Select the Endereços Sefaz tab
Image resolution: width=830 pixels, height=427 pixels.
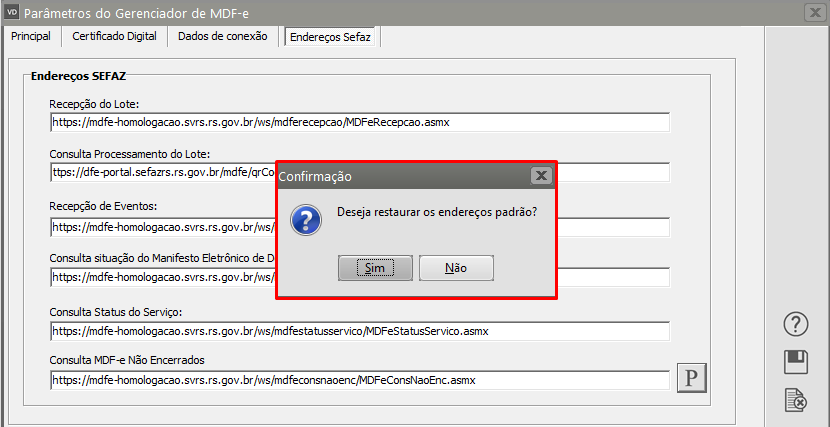(x=330, y=38)
